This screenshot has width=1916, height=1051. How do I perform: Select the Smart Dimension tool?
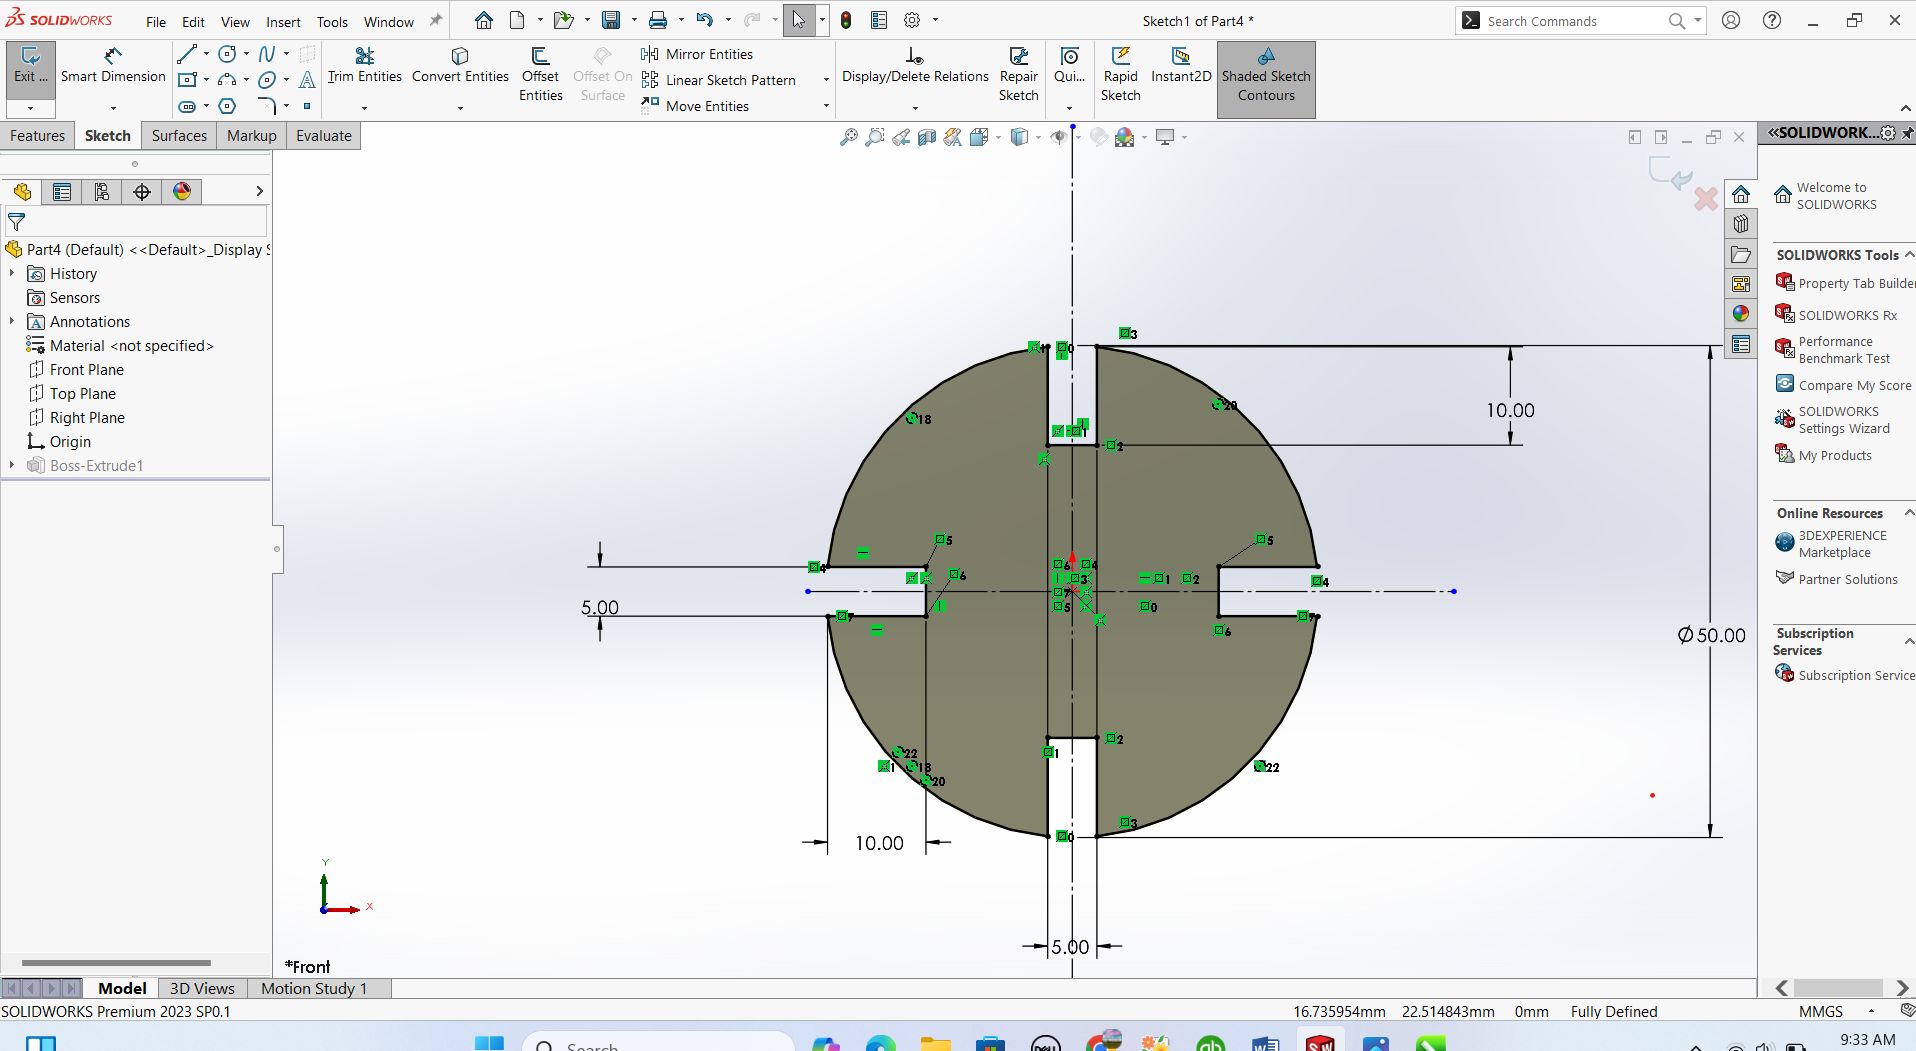(x=113, y=65)
